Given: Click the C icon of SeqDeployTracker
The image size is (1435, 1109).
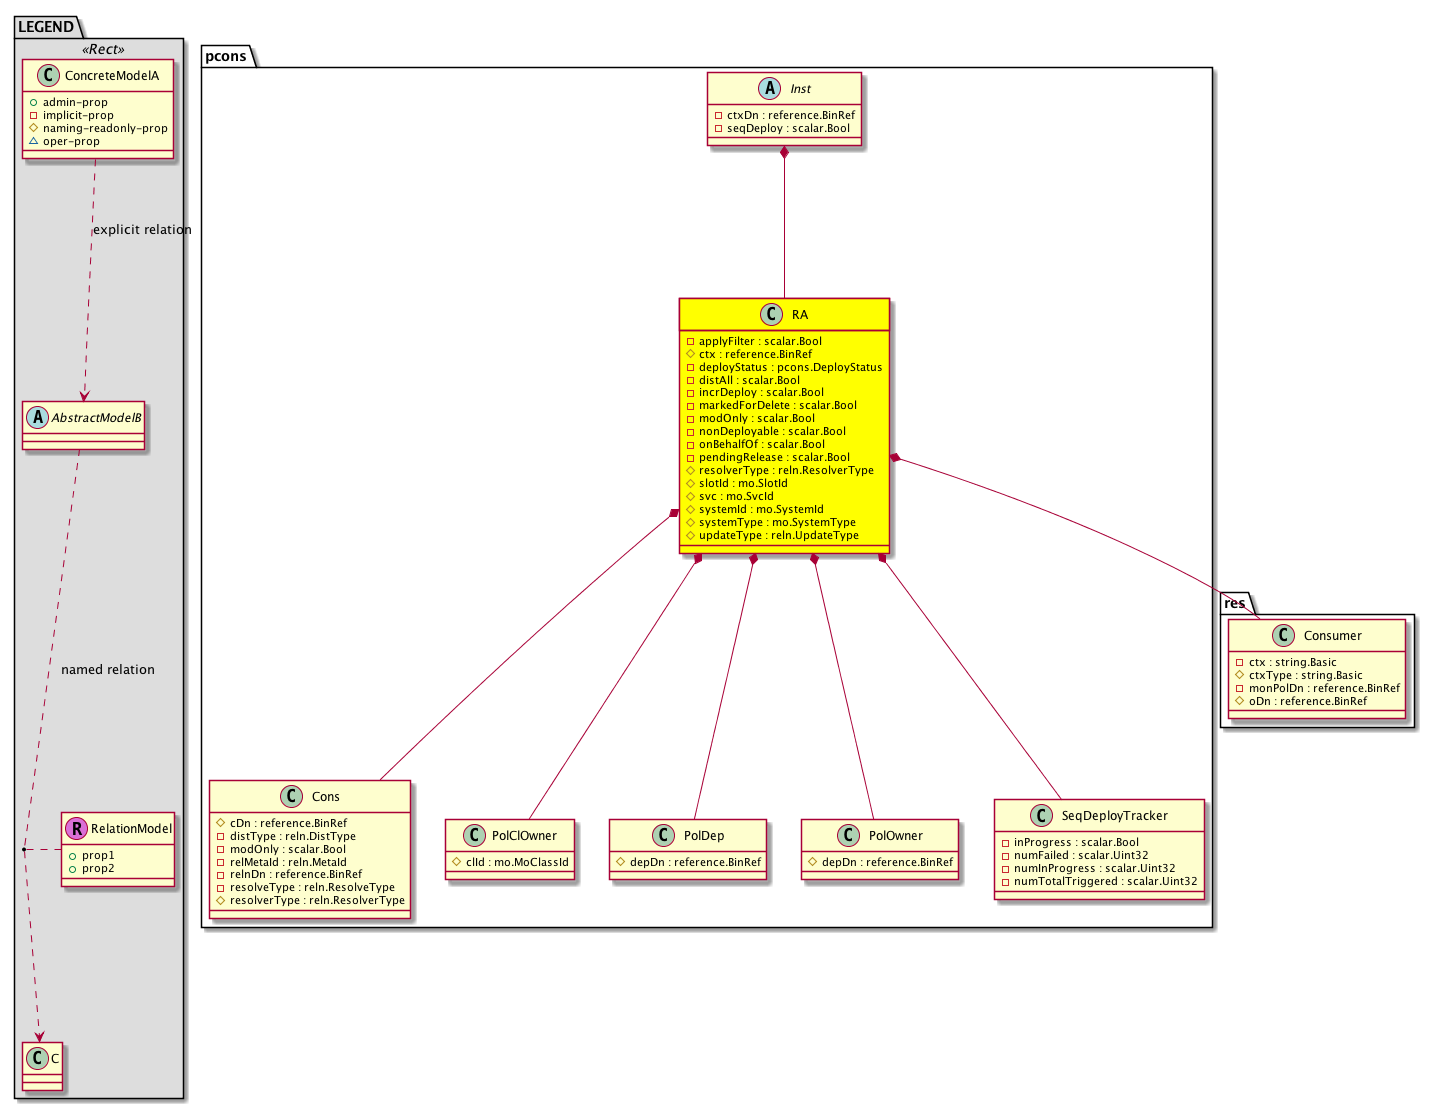Looking at the screenshot, I should click(x=1041, y=816).
